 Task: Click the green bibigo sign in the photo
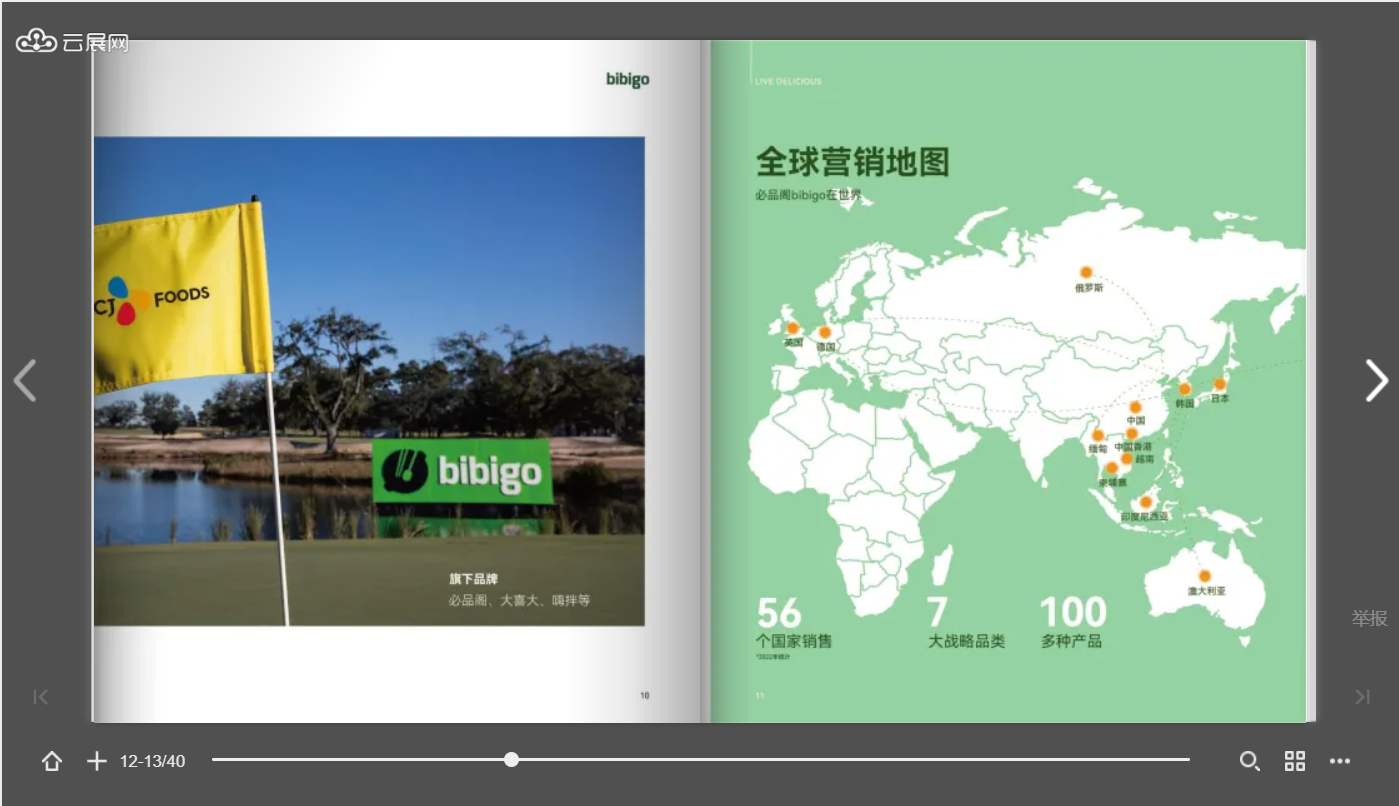click(x=463, y=471)
